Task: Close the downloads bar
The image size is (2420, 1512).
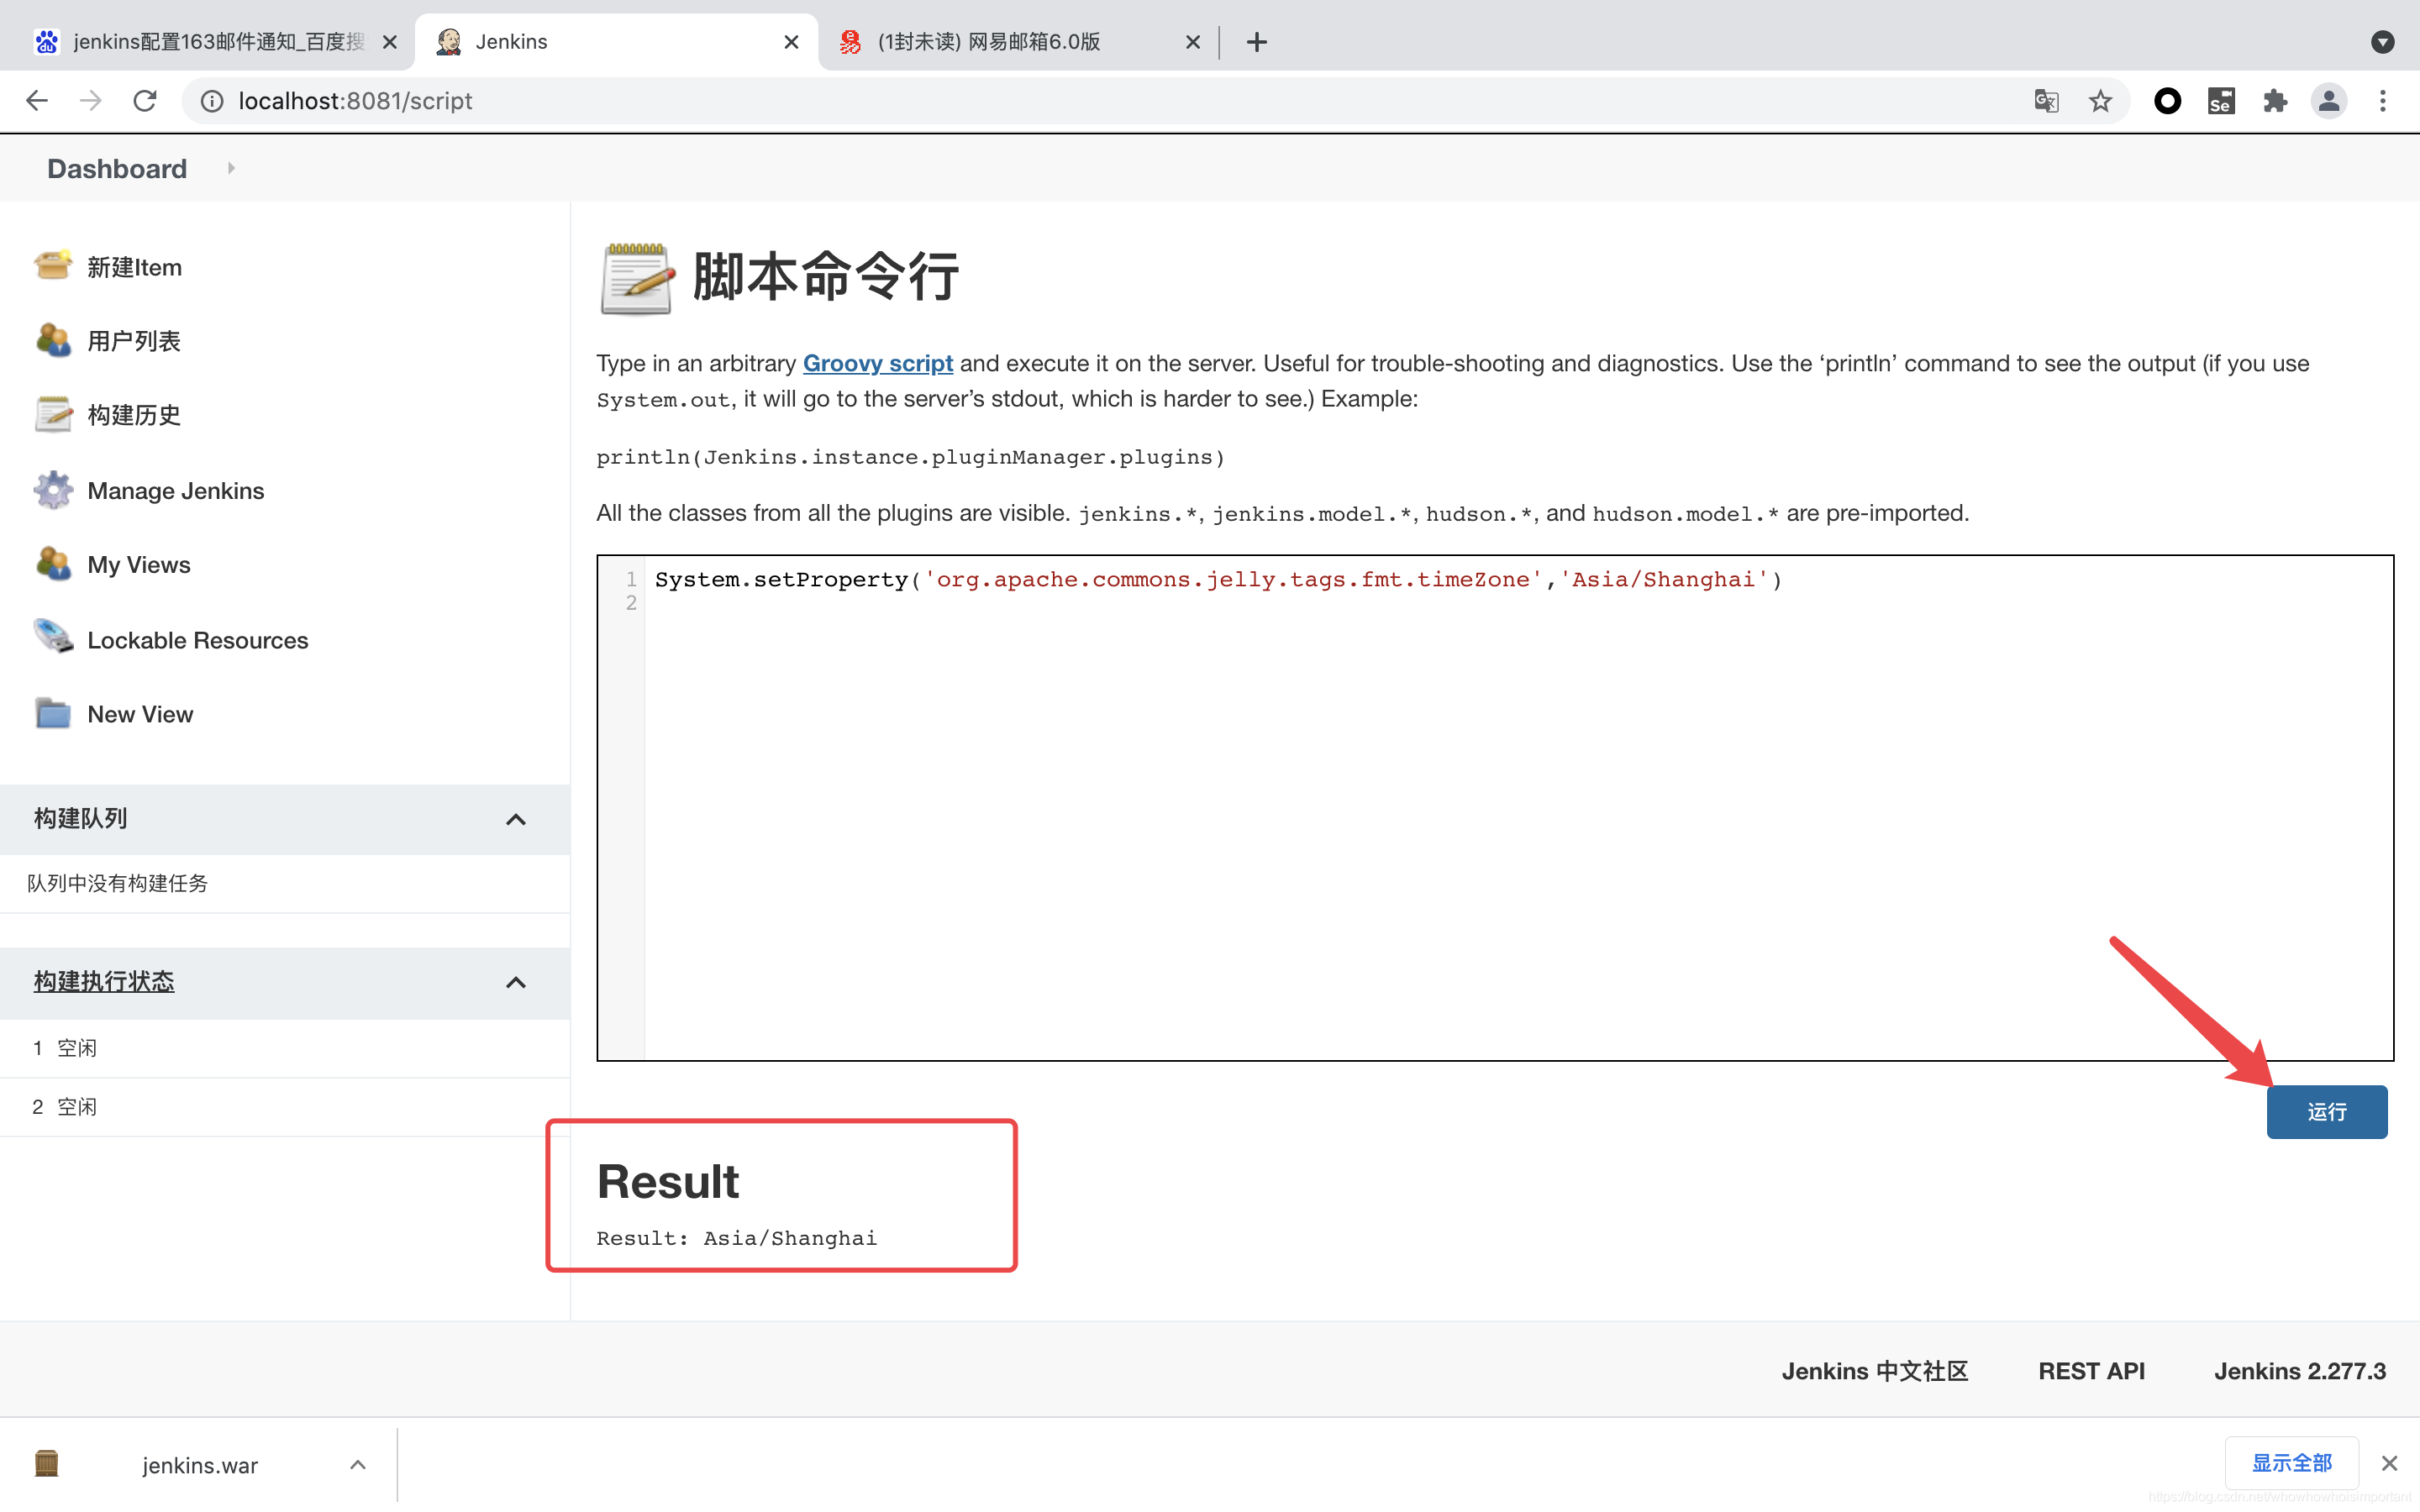Action: 2390,1464
